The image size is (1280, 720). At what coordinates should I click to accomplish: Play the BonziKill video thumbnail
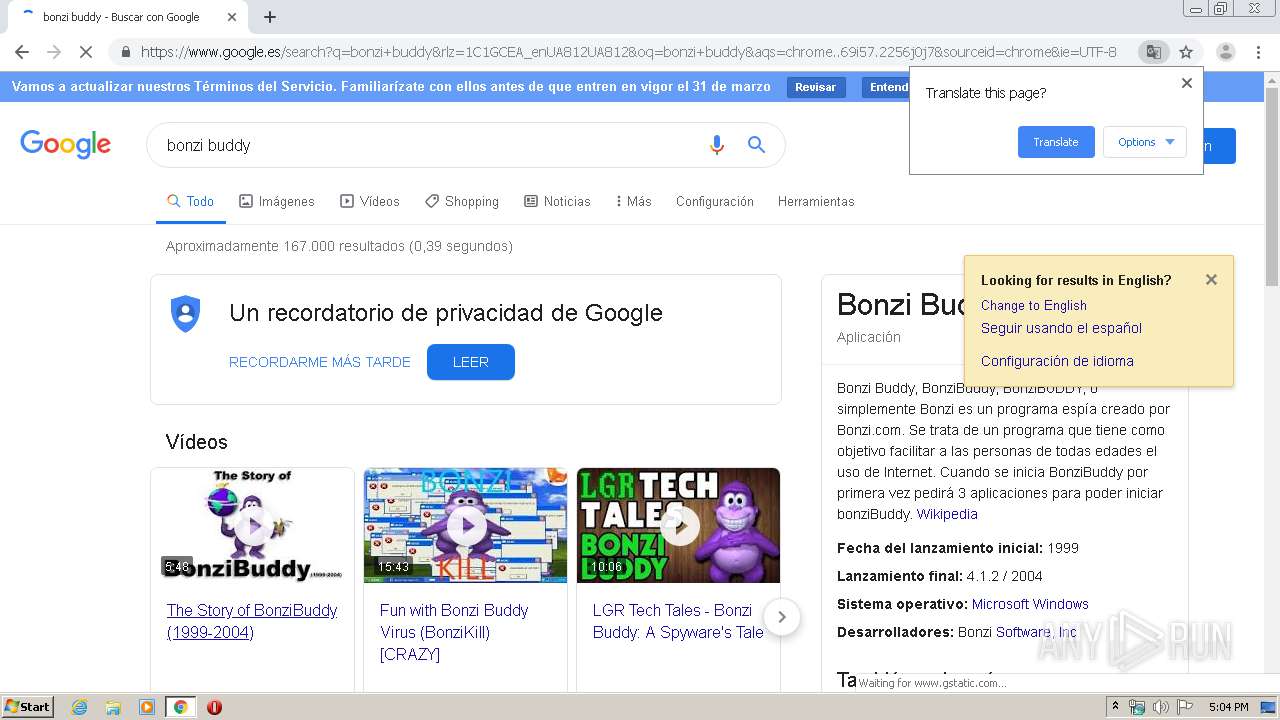pyautogui.click(x=465, y=525)
